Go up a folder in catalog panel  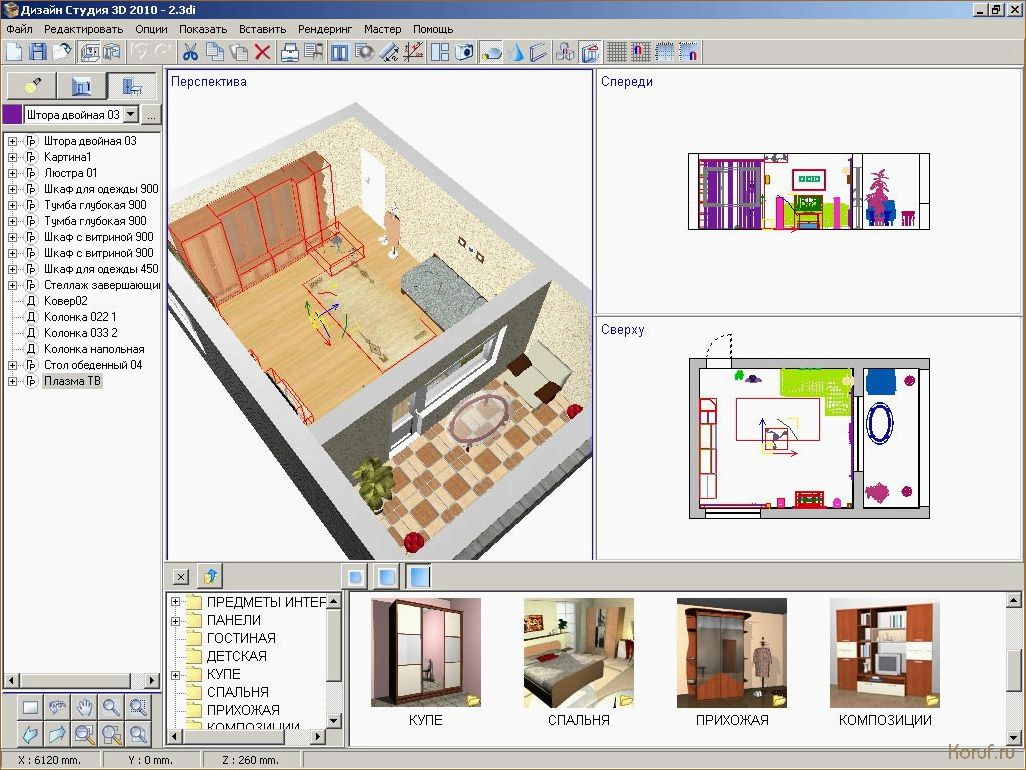(210, 576)
